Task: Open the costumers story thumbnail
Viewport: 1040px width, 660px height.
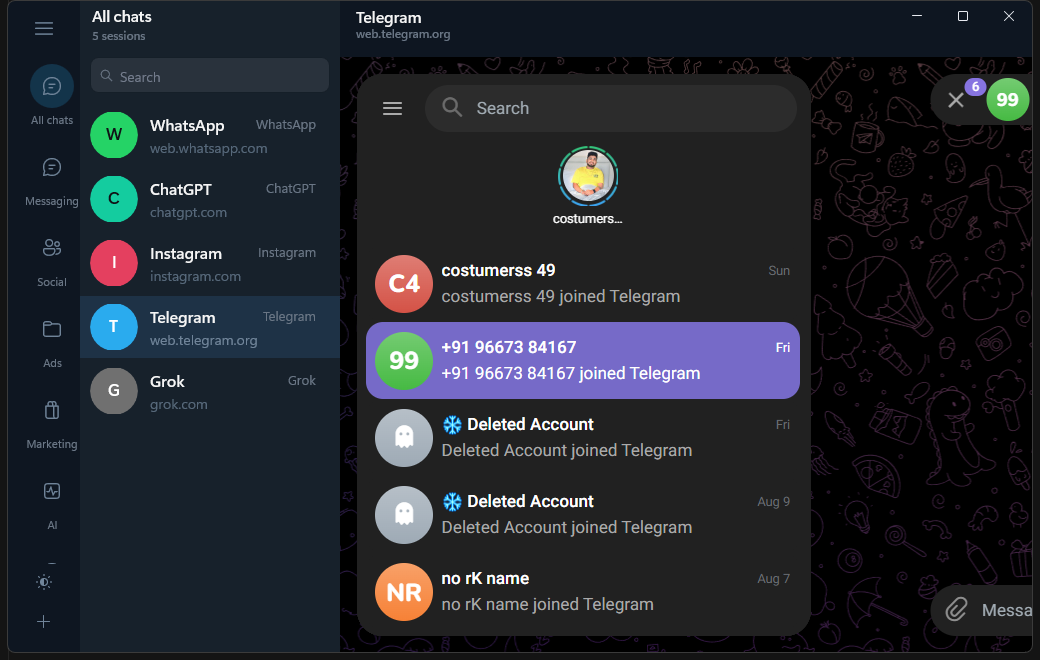Action: tap(588, 176)
